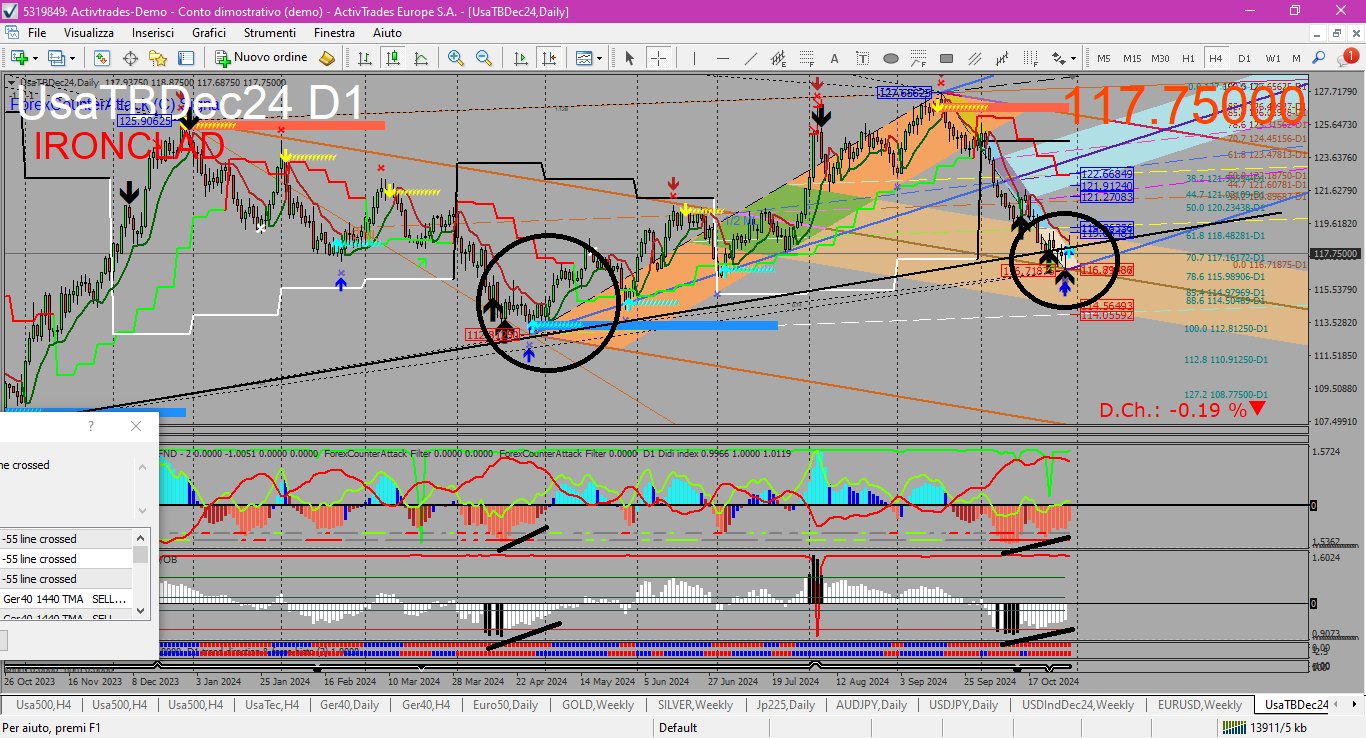
Task: Open the File menu
Action: click(x=37, y=33)
